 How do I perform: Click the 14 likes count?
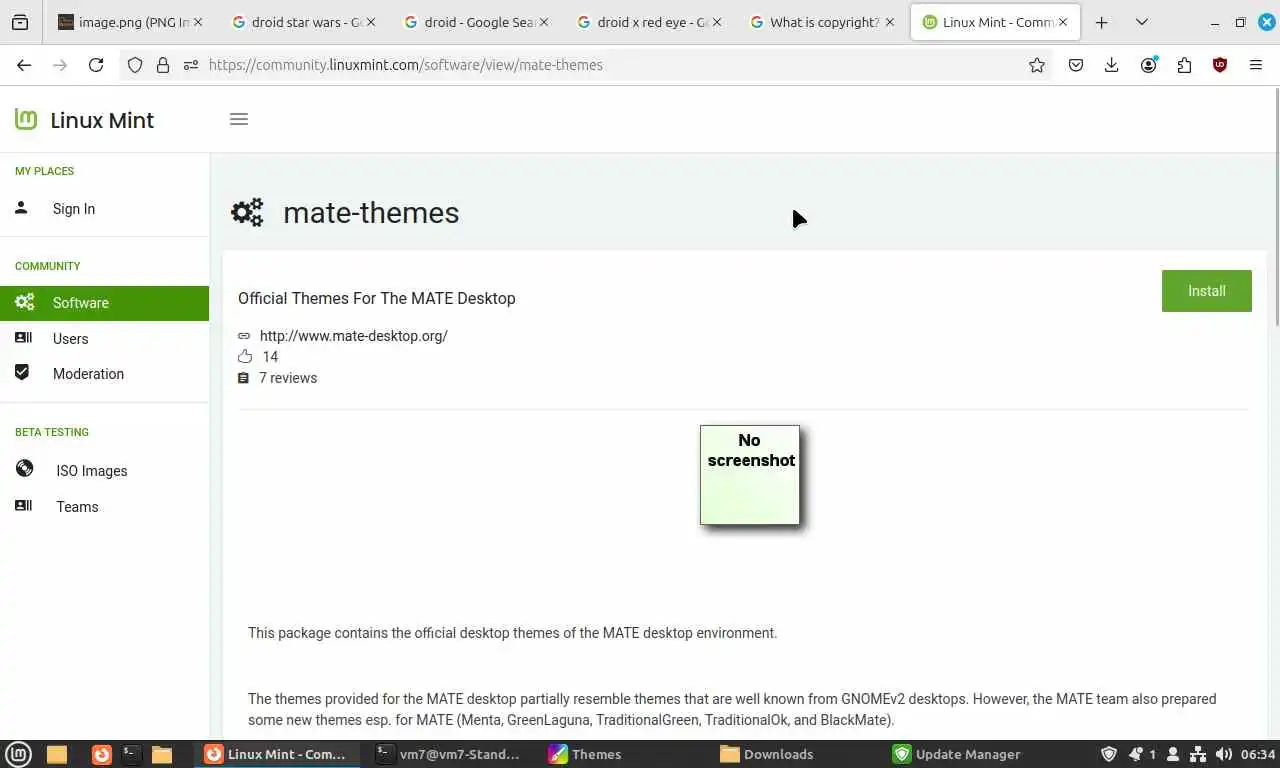tap(270, 357)
